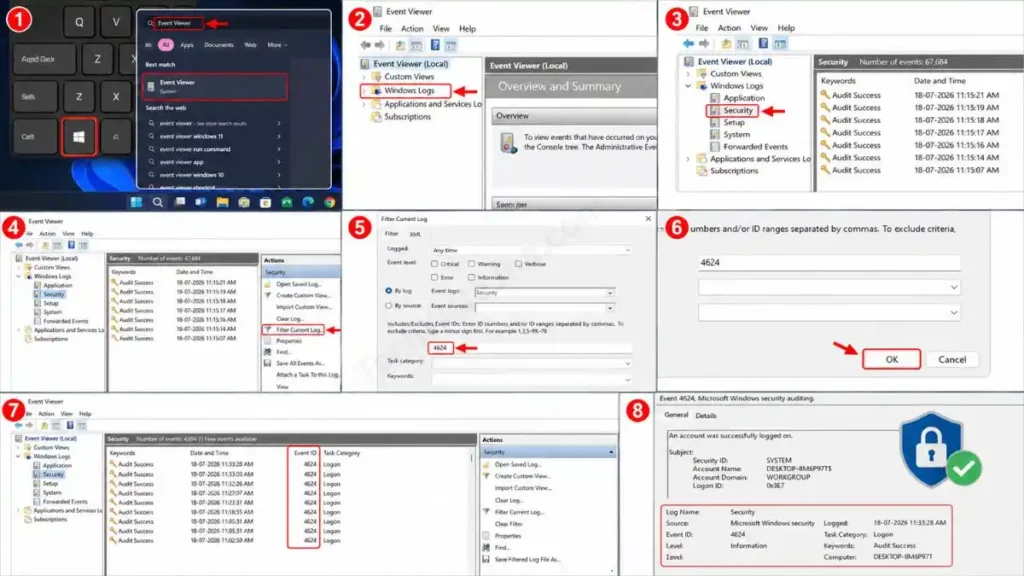1024x576 pixels.
Task: Check the Error event level checkbox
Action: click(x=434, y=278)
